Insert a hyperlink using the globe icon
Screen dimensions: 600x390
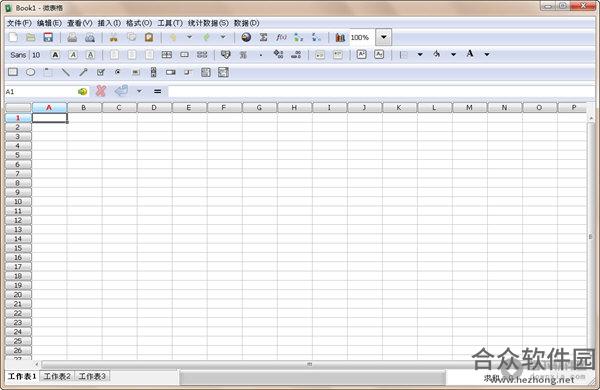click(x=246, y=37)
